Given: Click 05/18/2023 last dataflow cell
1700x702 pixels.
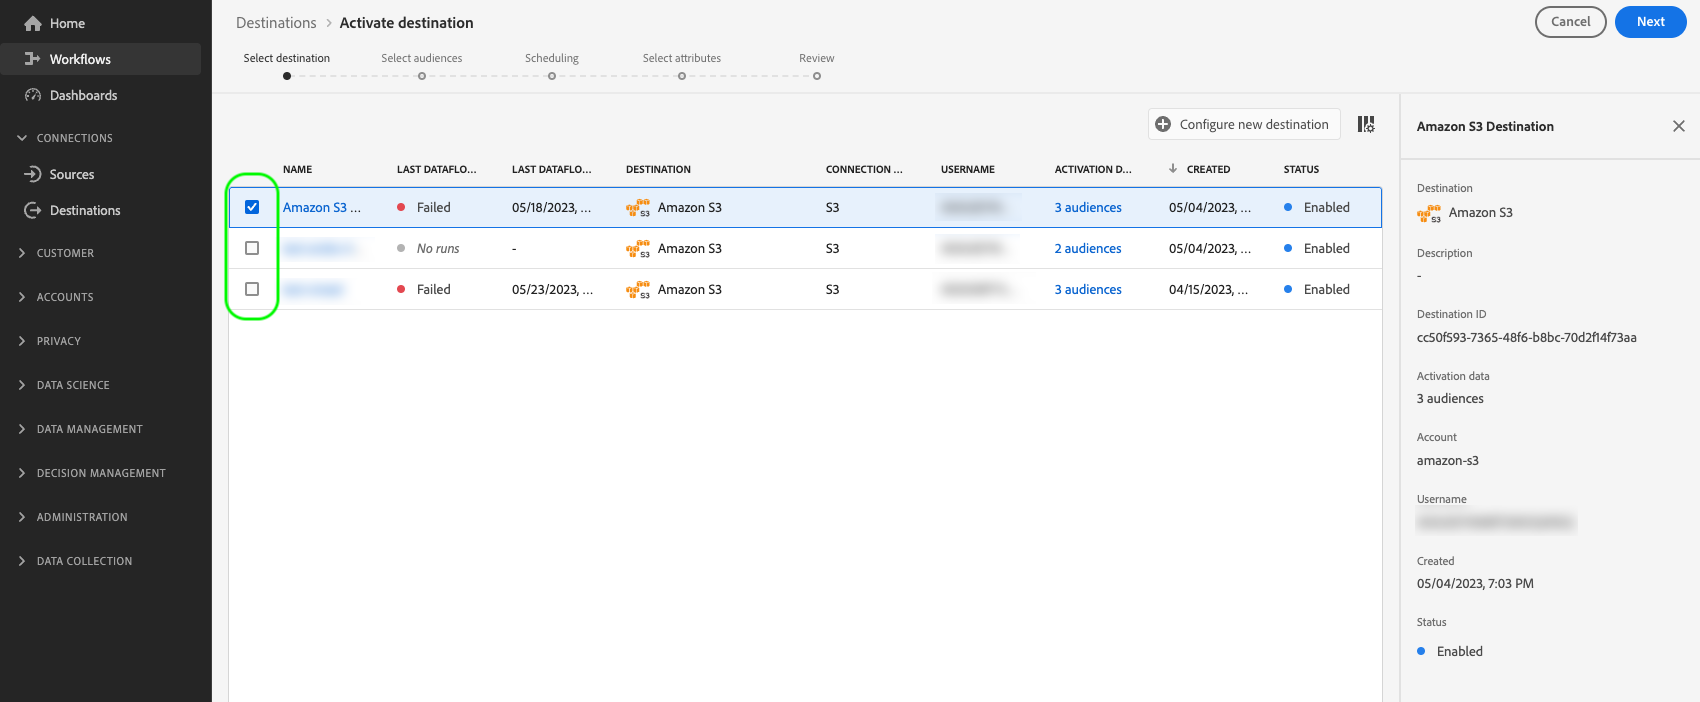Looking at the screenshot, I should point(551,207).
